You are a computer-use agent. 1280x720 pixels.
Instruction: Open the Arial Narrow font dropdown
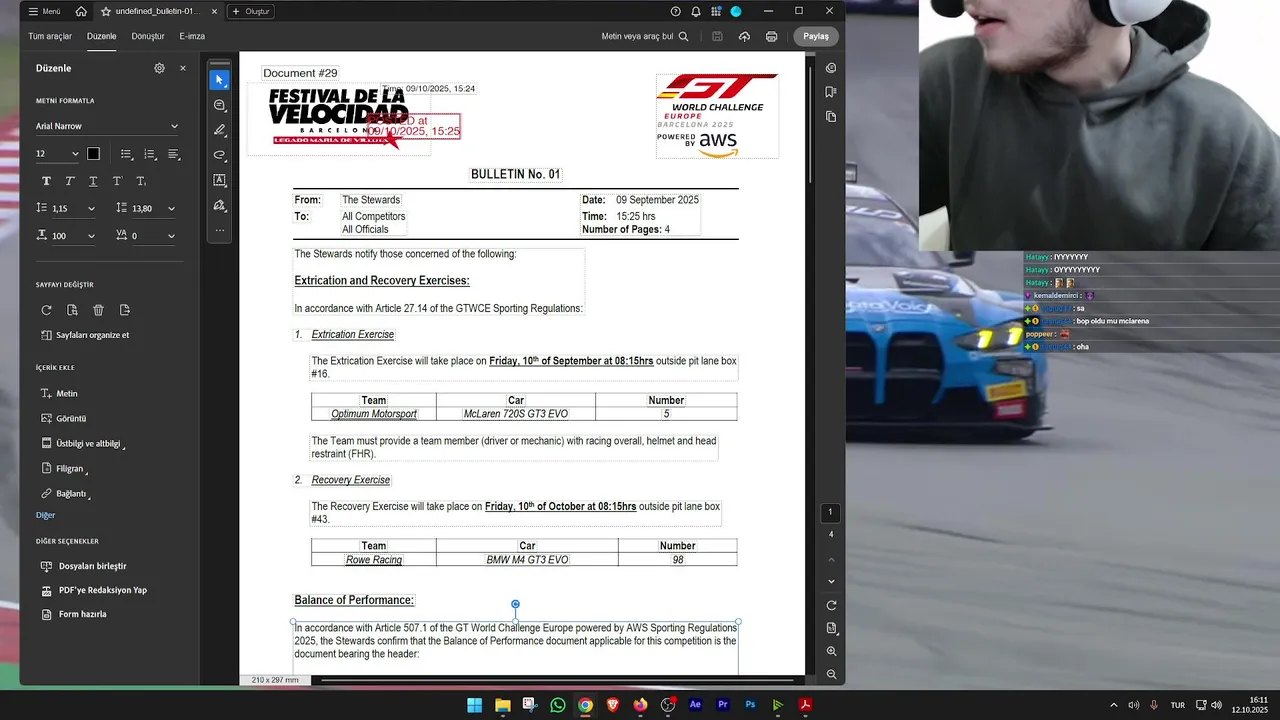107,126
